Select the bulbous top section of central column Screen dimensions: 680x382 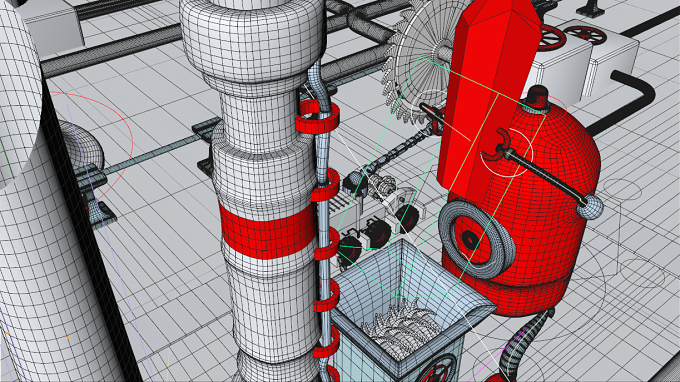(x=252, y=43)
